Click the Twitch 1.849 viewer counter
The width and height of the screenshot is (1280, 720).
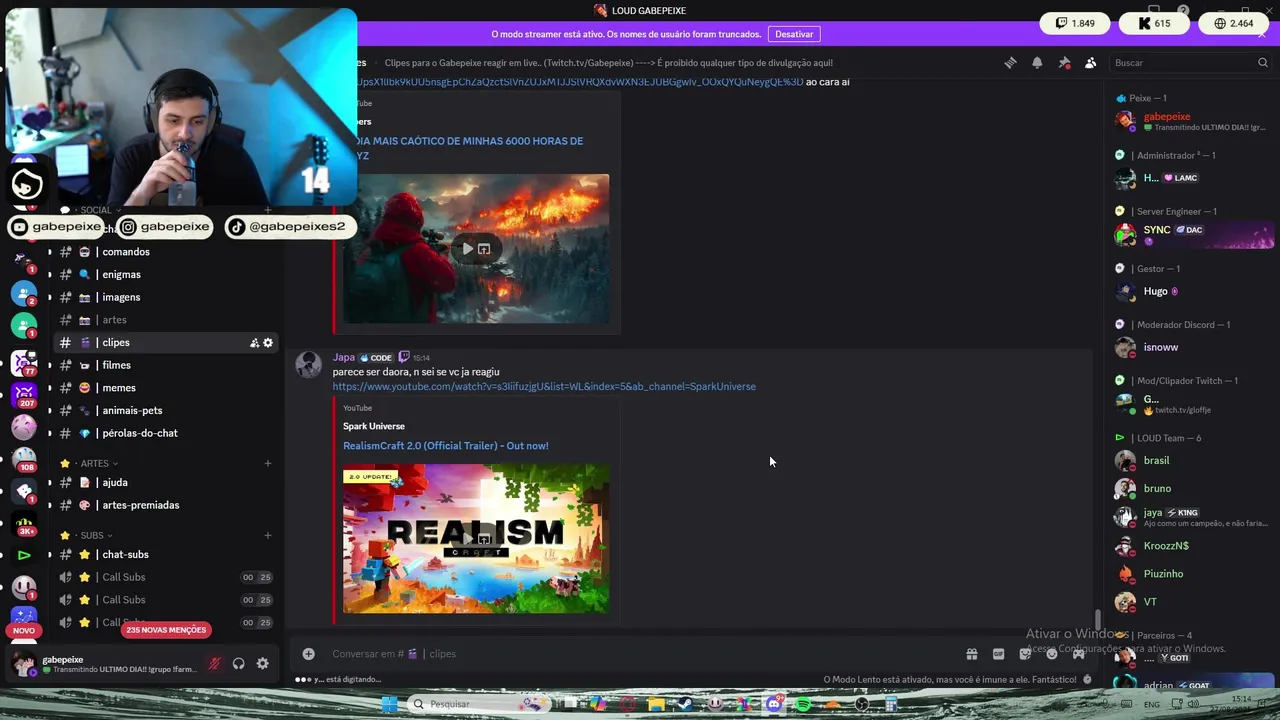(1075, 23)
